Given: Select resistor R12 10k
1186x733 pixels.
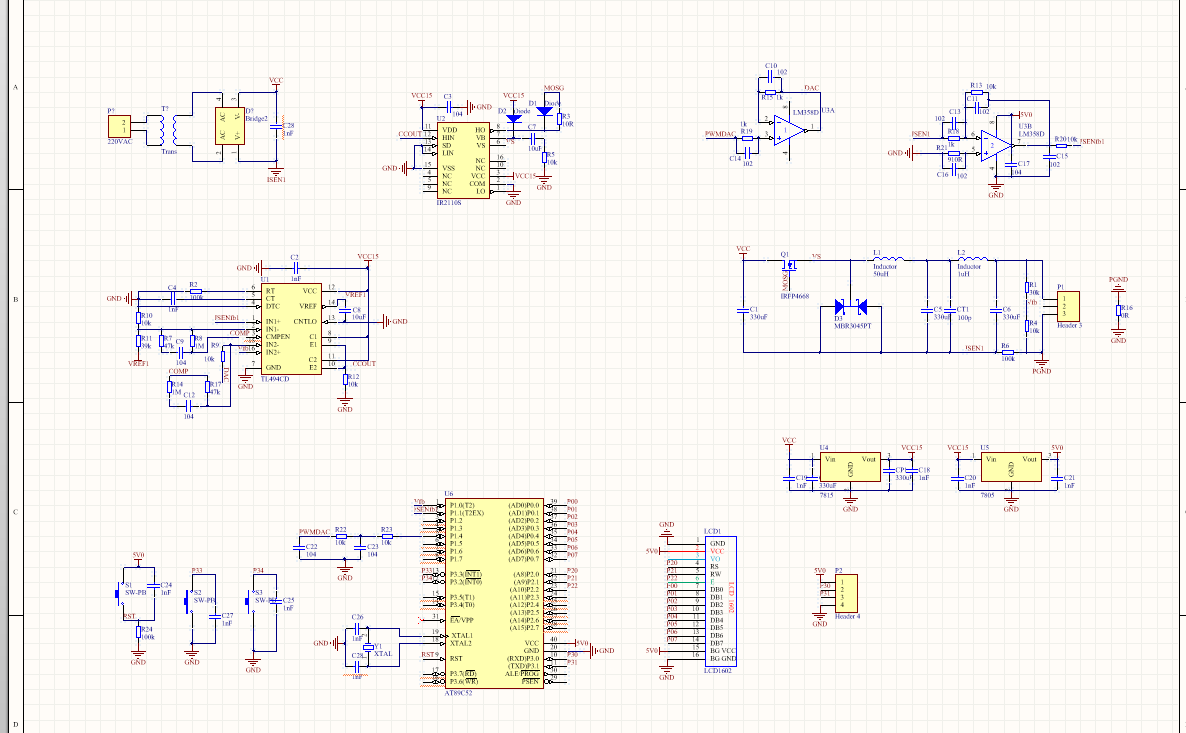Looking at the screenshot, I should tap(345, 379).
